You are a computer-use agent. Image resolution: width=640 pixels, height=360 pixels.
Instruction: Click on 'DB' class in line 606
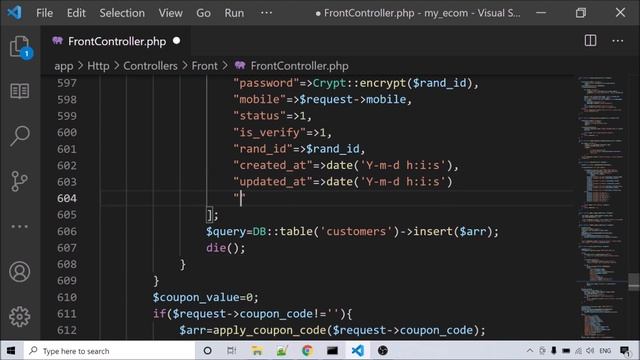click(259, 231)
